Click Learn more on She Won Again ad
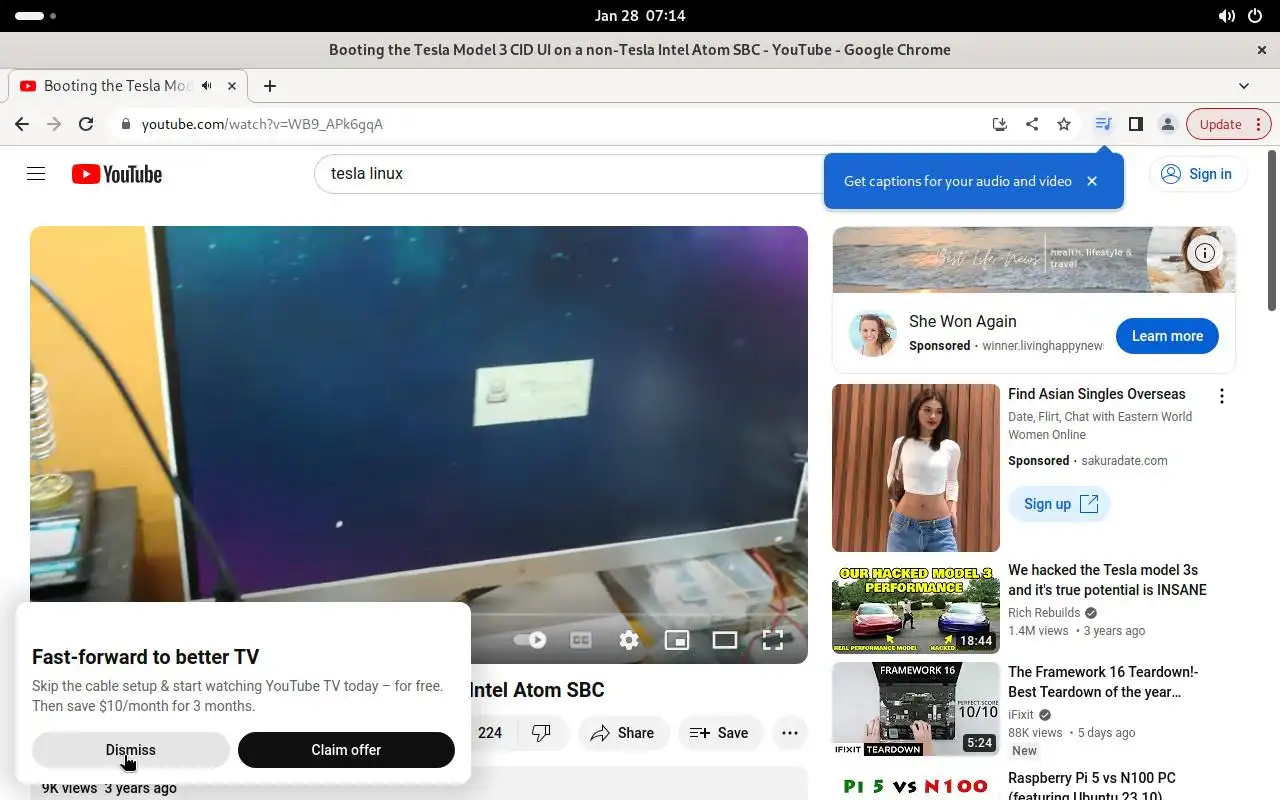 (x=1167, y=336)
